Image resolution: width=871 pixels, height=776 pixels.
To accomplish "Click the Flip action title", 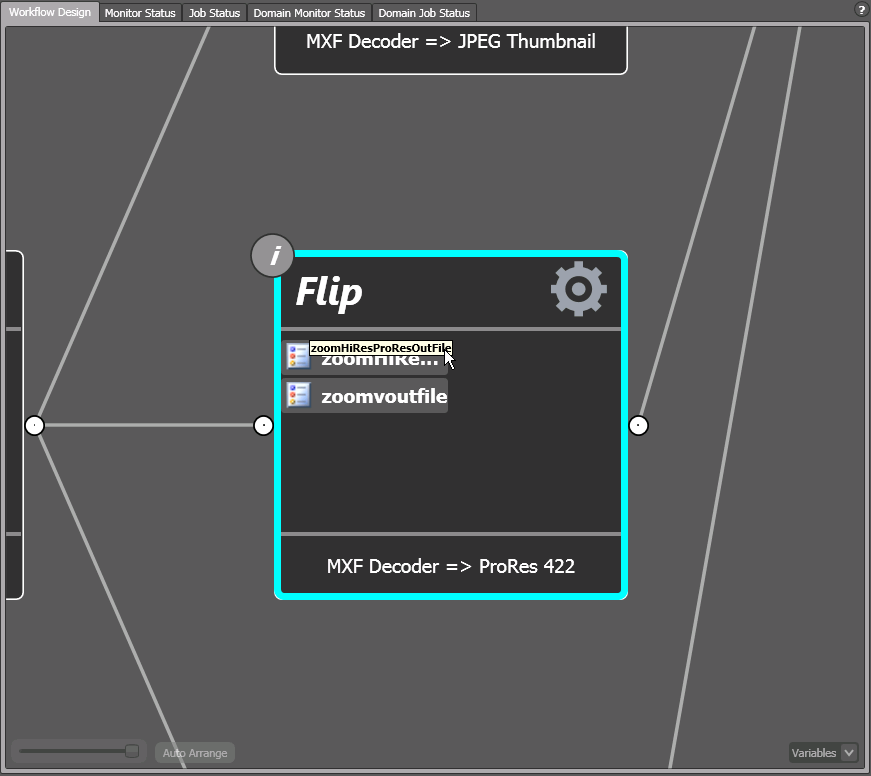I will point(329,293).
